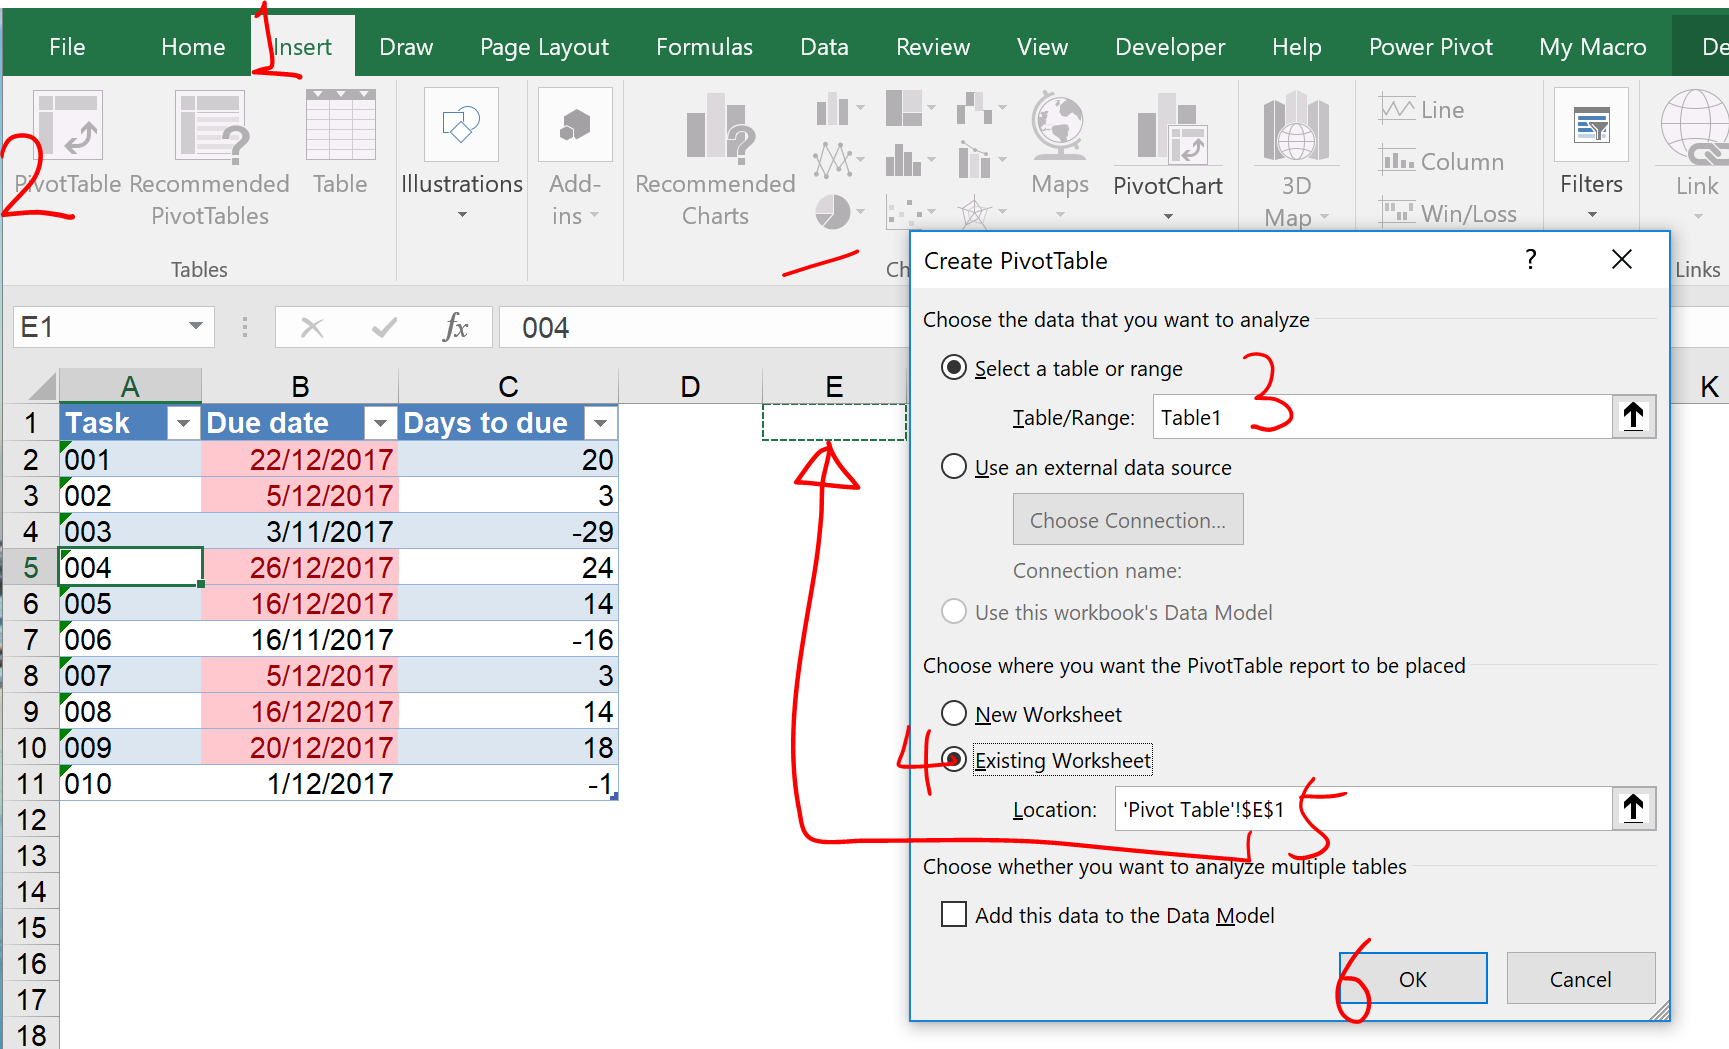This screenshot has height=1049, width=1729.
Task: Cancel the Create PivotTable dialog
Action: click(x=1580, y=979)
